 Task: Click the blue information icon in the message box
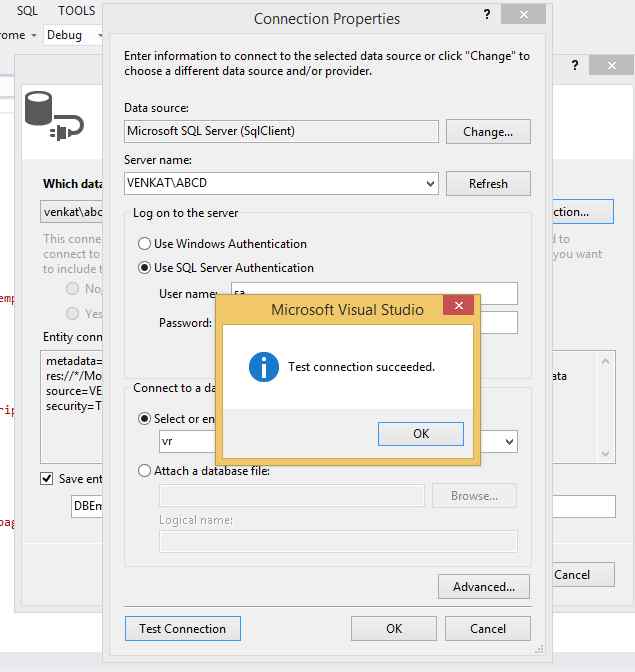click(263, 367)
